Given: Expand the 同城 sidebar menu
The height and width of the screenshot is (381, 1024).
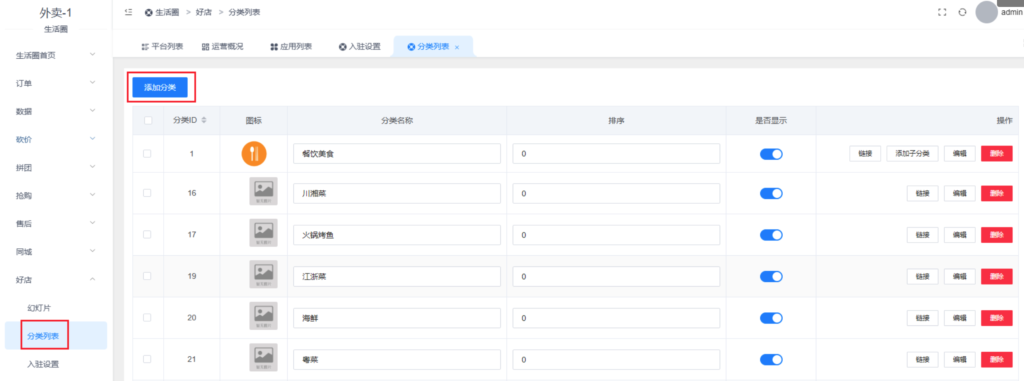Looking at the screenshot, I should click(56, 251).
